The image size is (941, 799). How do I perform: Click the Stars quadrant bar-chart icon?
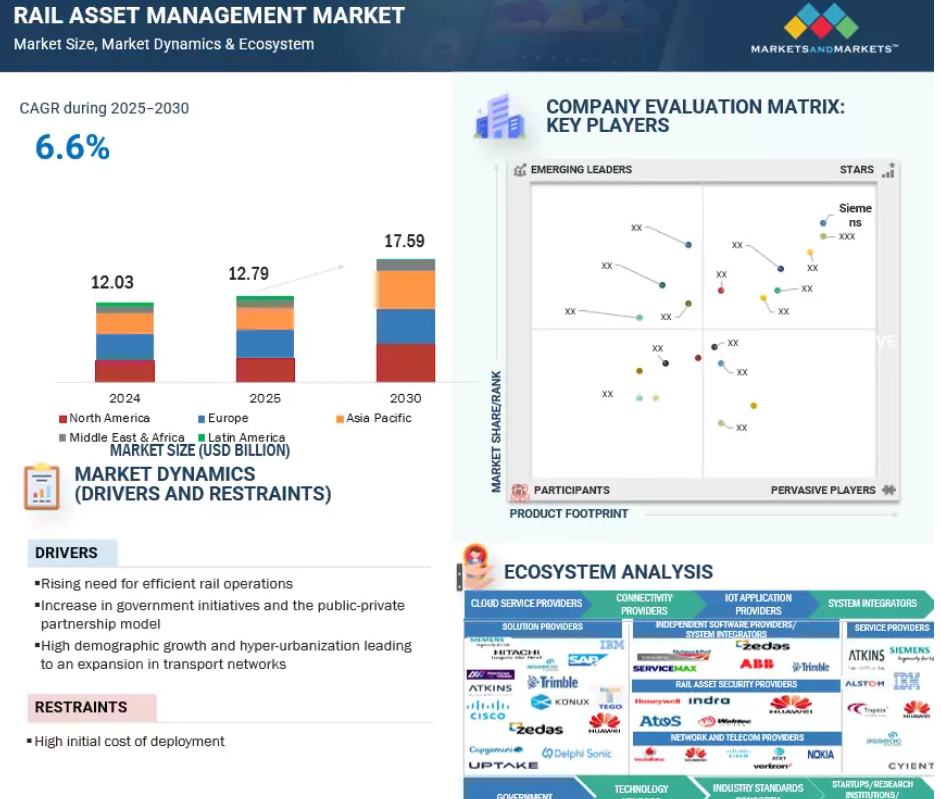(889, 170)
